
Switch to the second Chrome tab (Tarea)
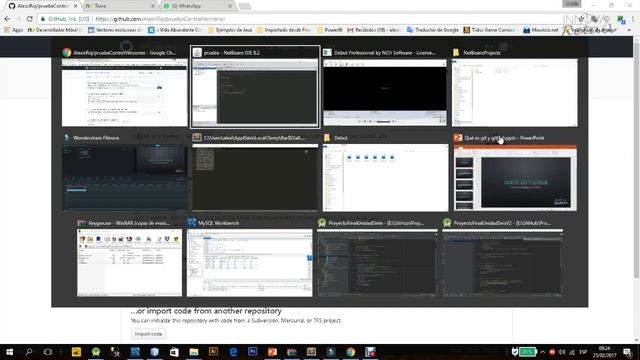tap(119, 6)
